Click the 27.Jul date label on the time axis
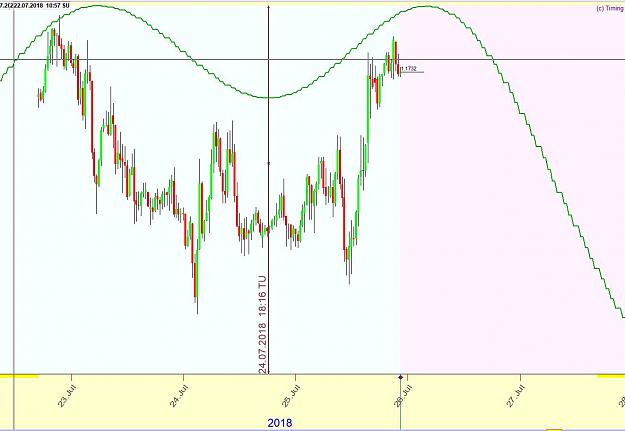 (x=516, y=396)
